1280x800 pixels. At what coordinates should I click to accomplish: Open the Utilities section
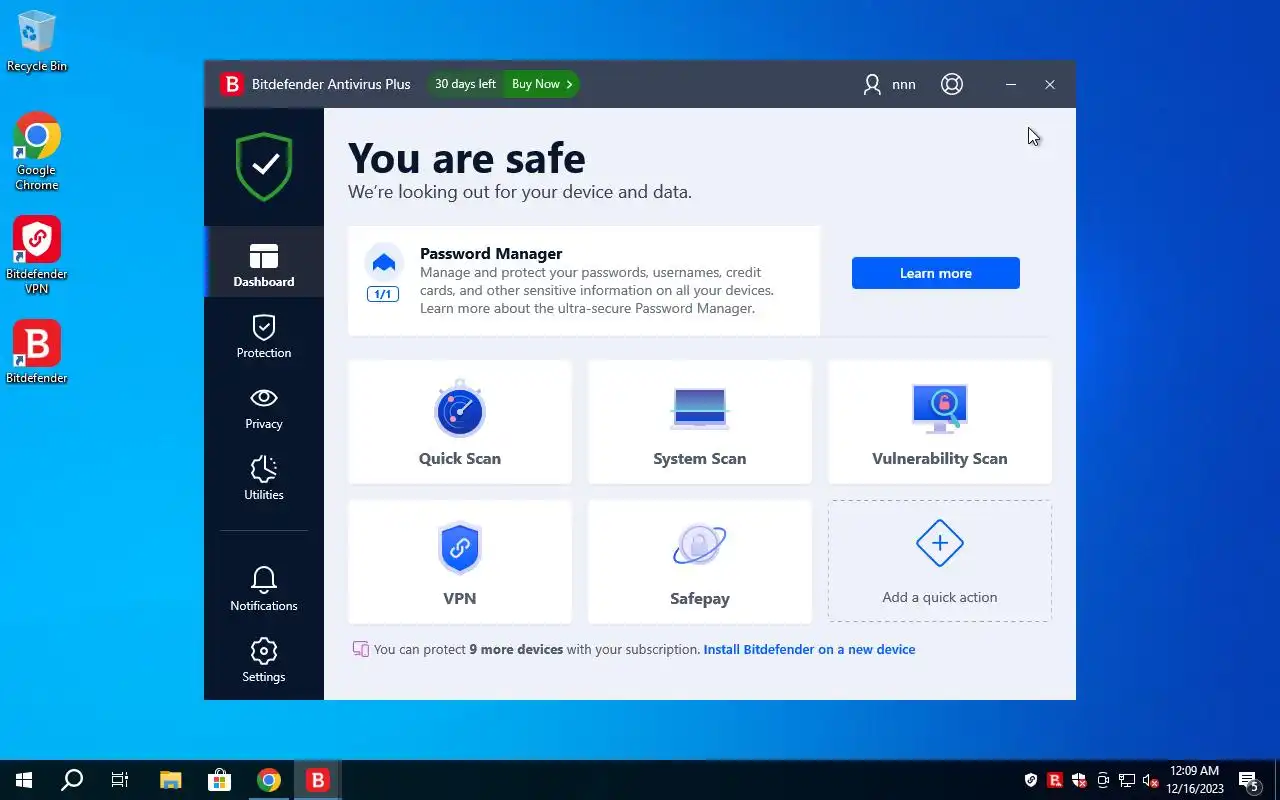pyautogui.click(x=264, y=478)
